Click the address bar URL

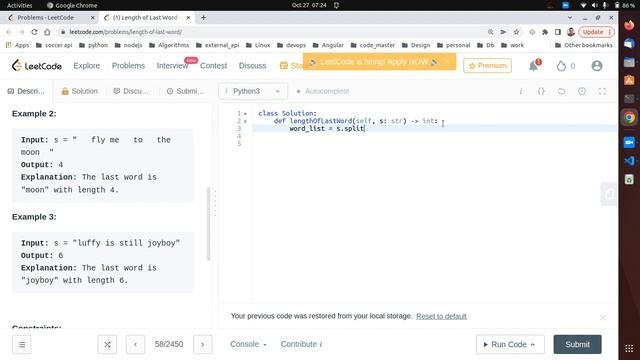(126, 32)
